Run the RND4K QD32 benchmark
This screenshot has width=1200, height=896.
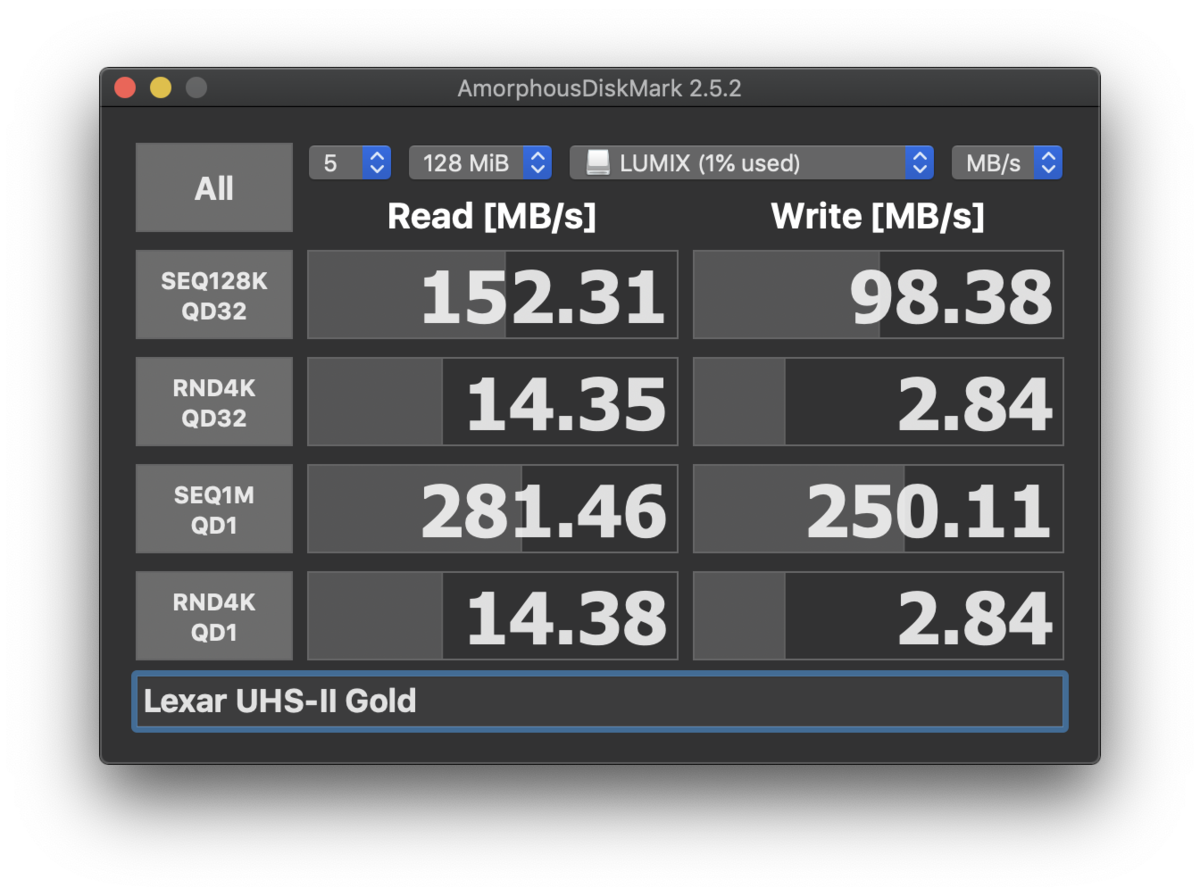tap(214, 402)
